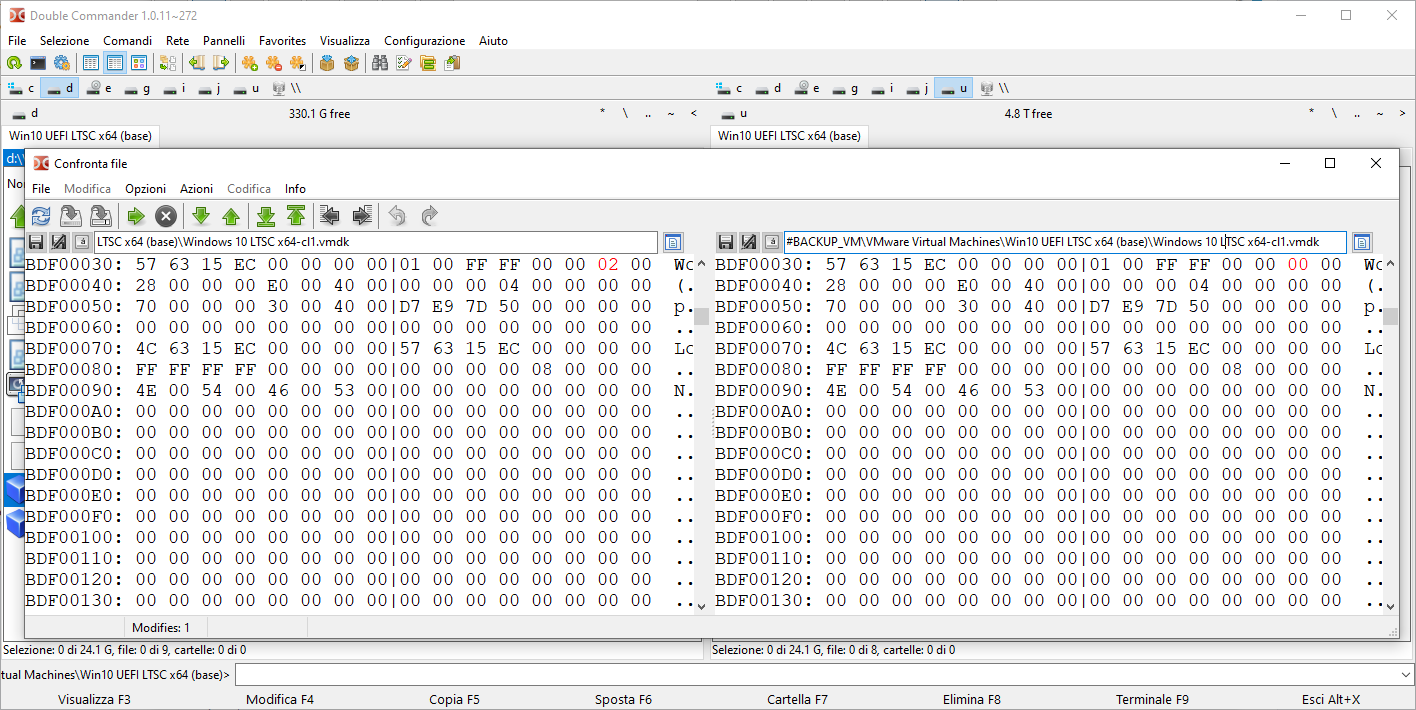Go to next difference down arrow
The image size is (1416, 710).
coord(201,215)
